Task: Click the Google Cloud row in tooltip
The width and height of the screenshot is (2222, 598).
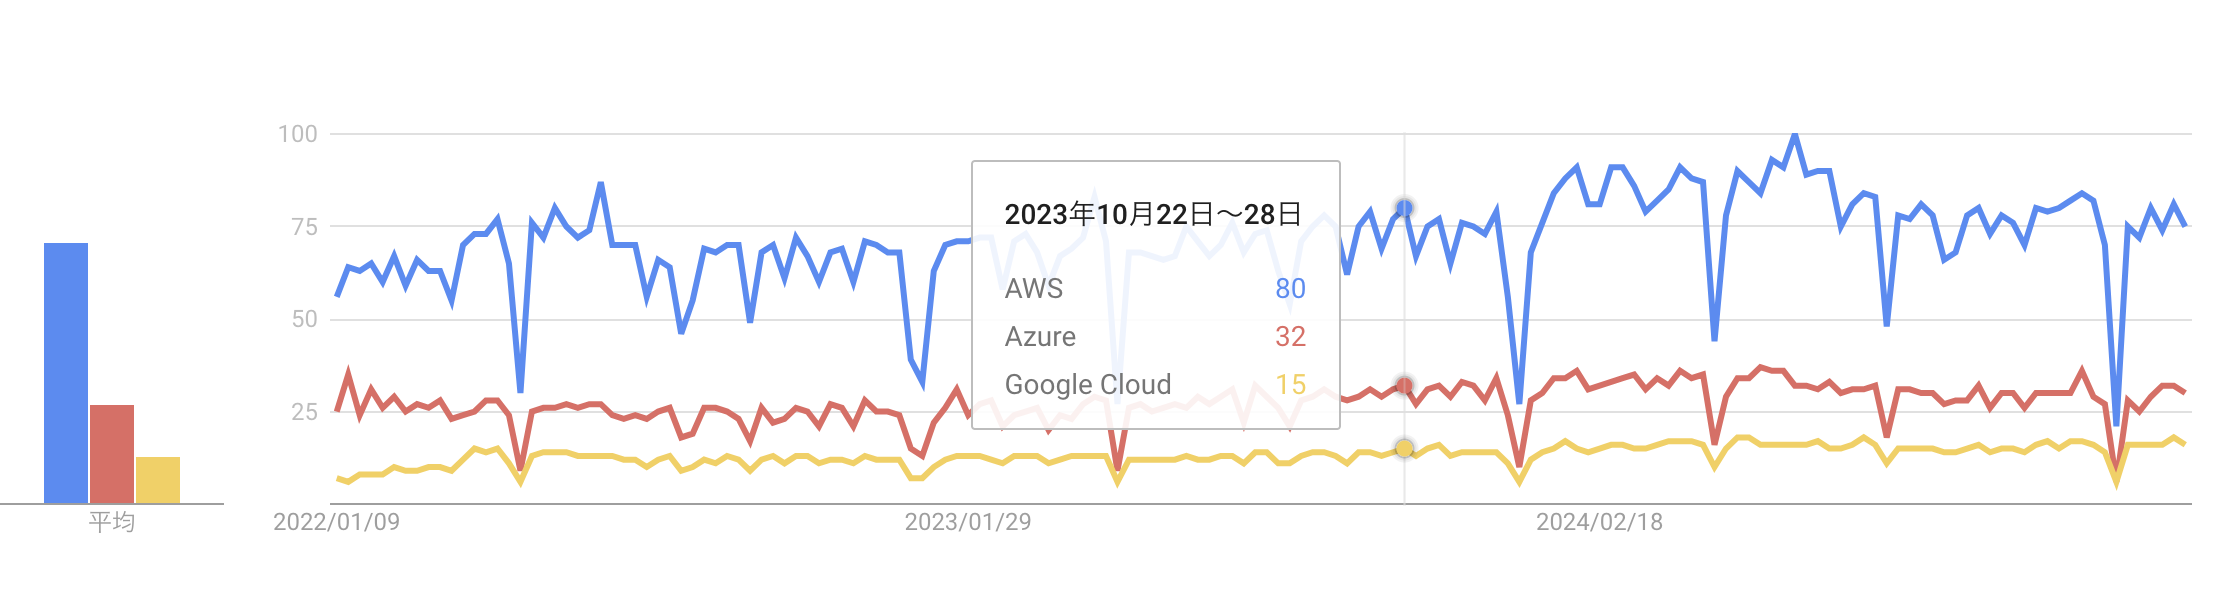Action: click(1155, 385)
